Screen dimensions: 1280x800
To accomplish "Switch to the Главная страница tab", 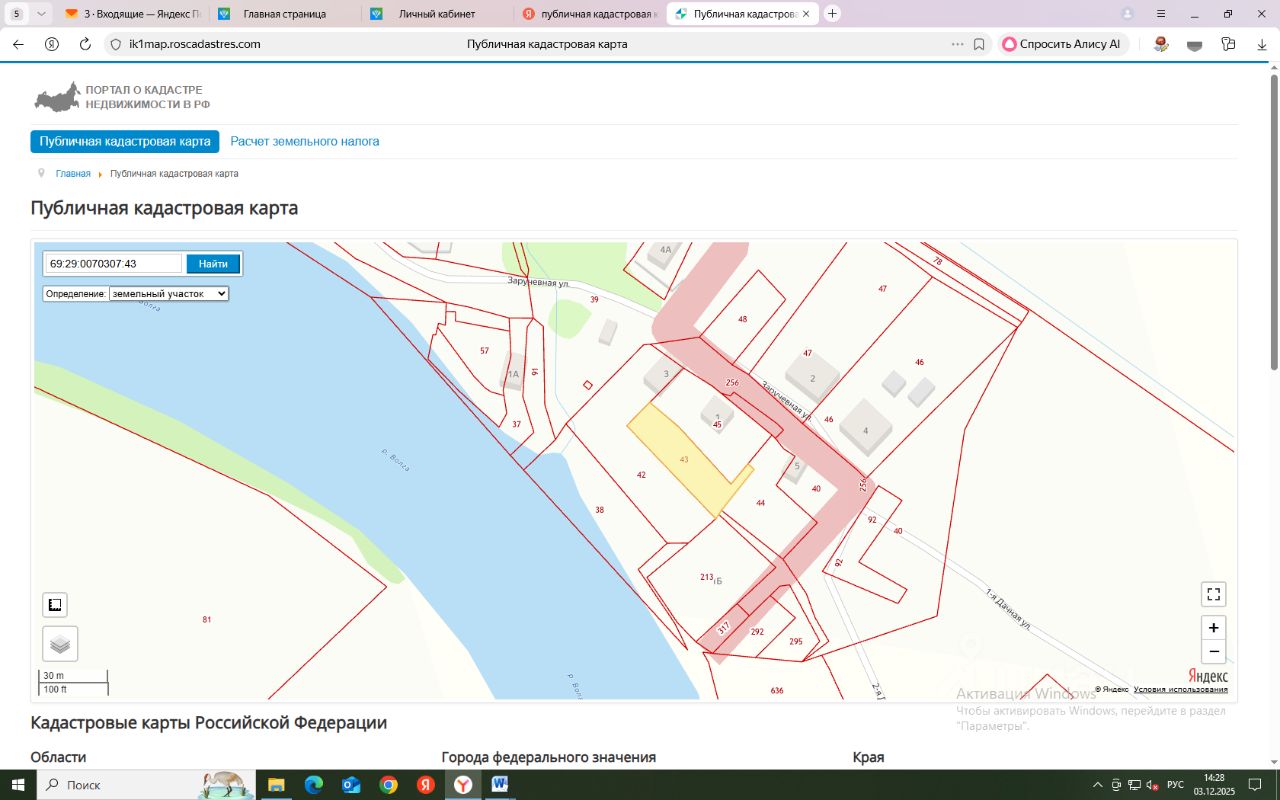I will pos(284,14).
